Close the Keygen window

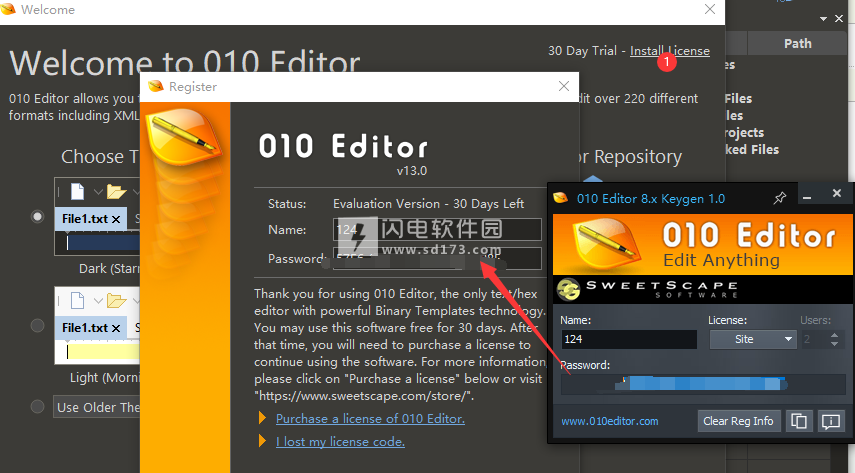point(837,193)
